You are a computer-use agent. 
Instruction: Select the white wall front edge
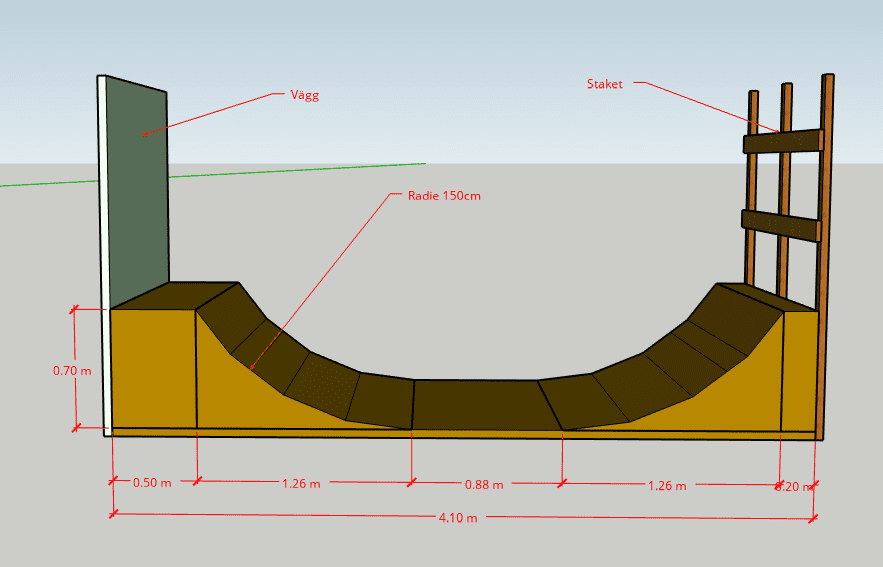tap(102, 250)
